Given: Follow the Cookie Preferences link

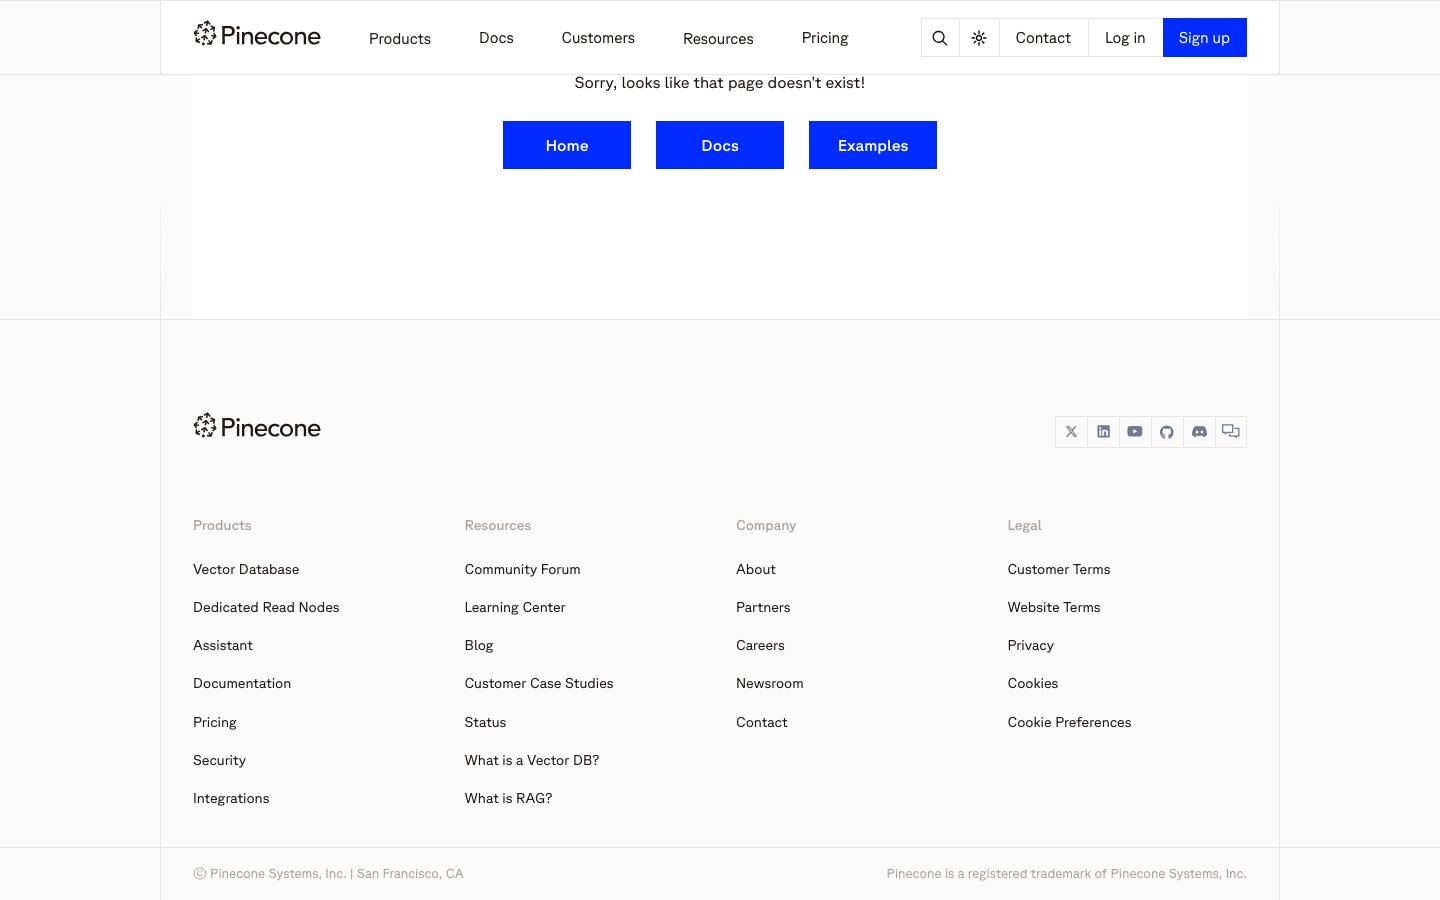Looking at the screenshot, I should coord(1069,722).
